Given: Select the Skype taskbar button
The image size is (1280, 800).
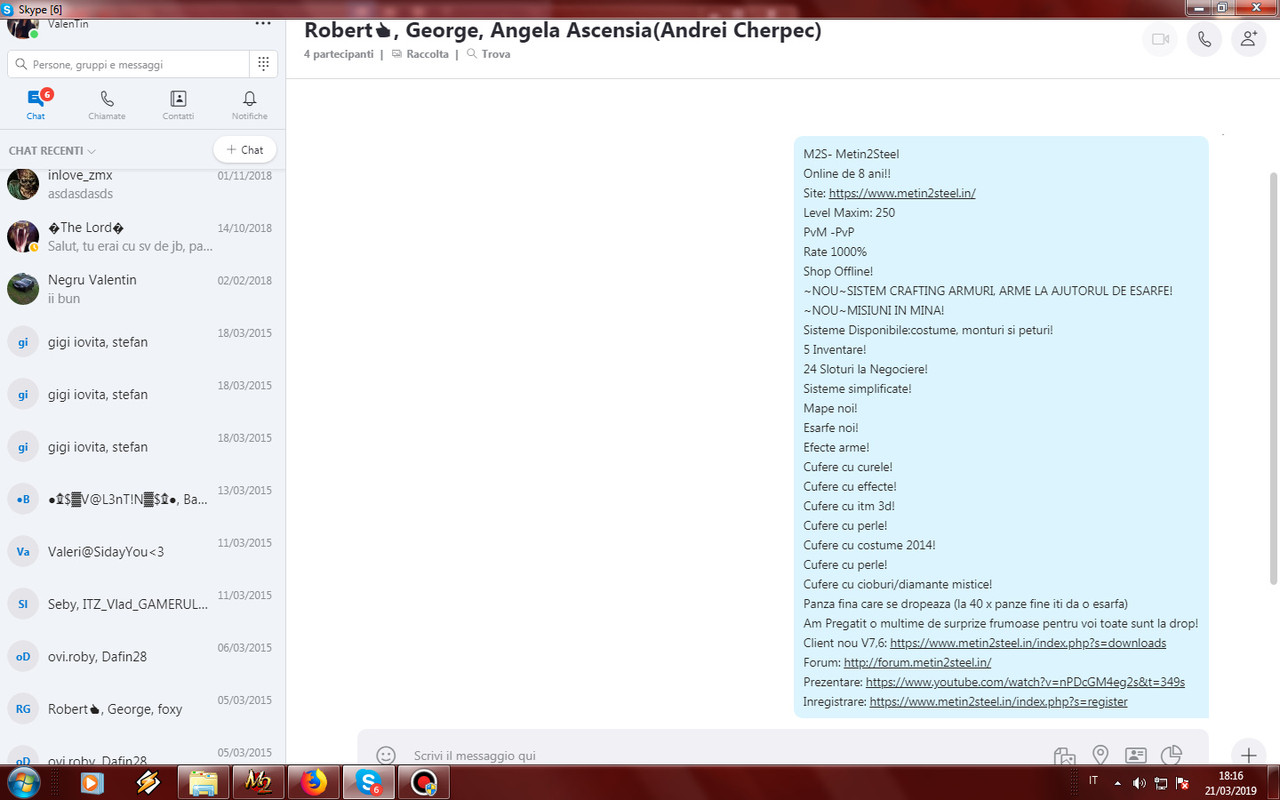Looking at the screenshot, I should (x=368, y=782).
